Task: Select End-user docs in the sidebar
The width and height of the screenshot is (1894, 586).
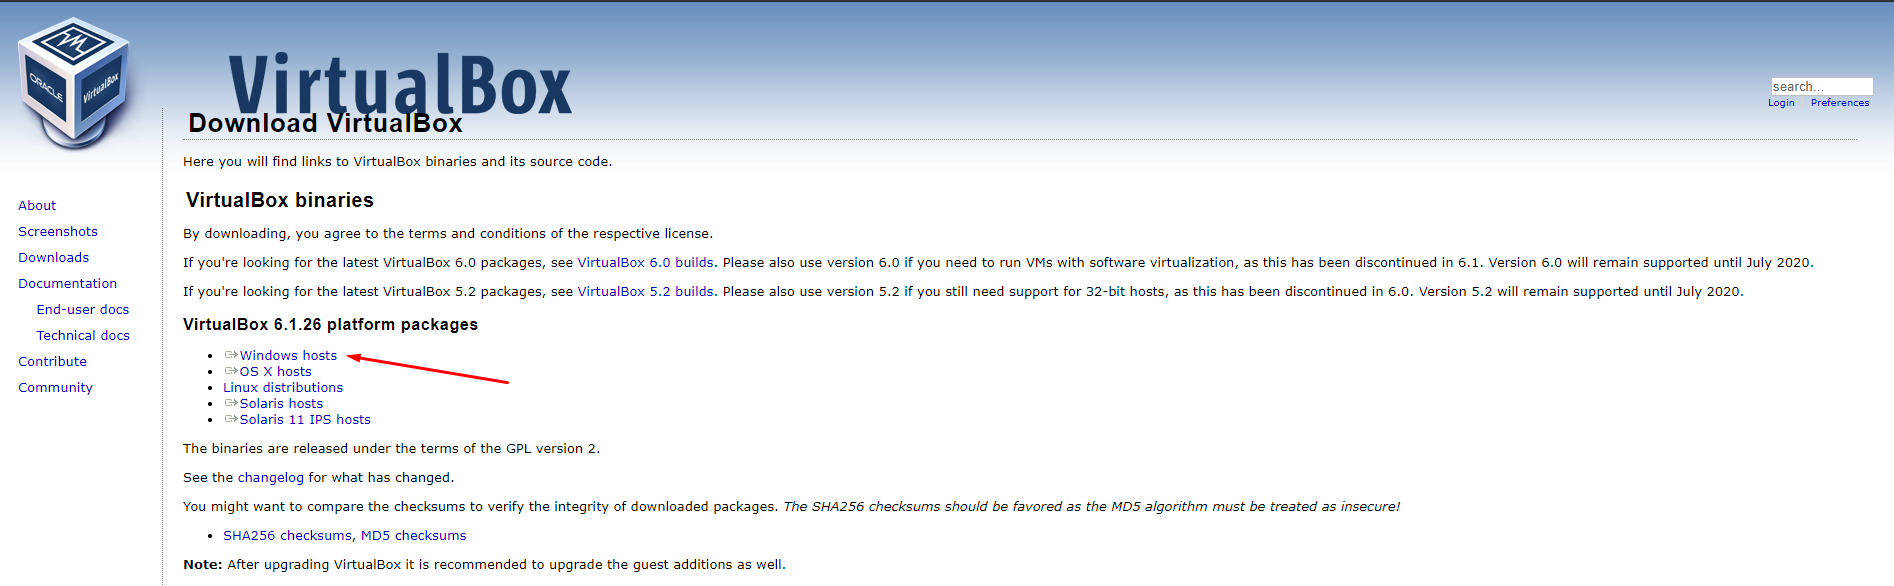Action: pos(83,309)
